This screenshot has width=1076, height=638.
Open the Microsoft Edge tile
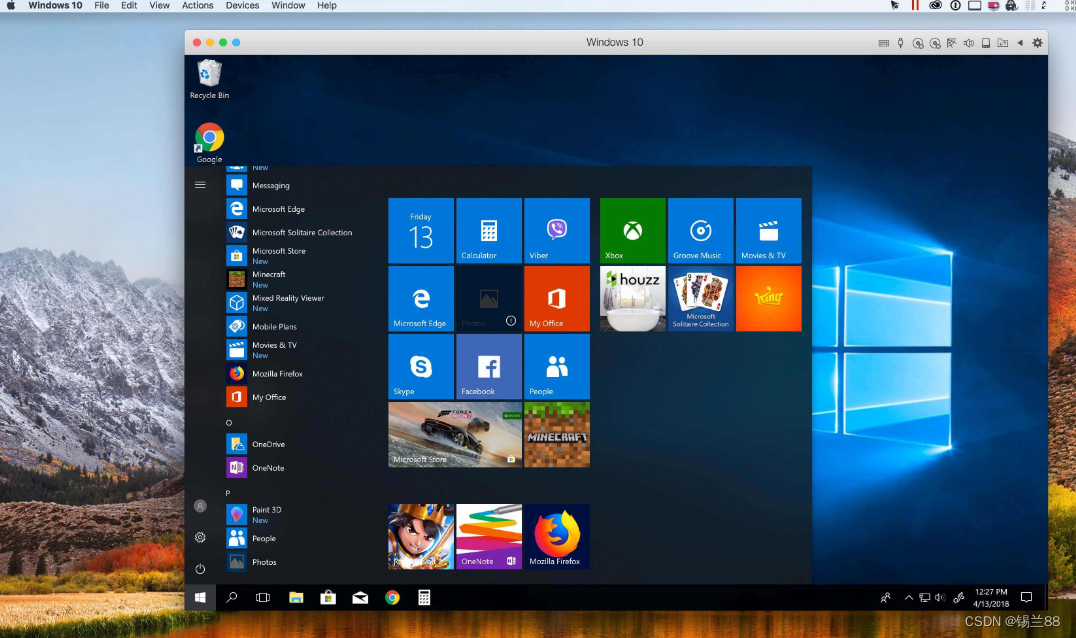[x=421, y=298]
